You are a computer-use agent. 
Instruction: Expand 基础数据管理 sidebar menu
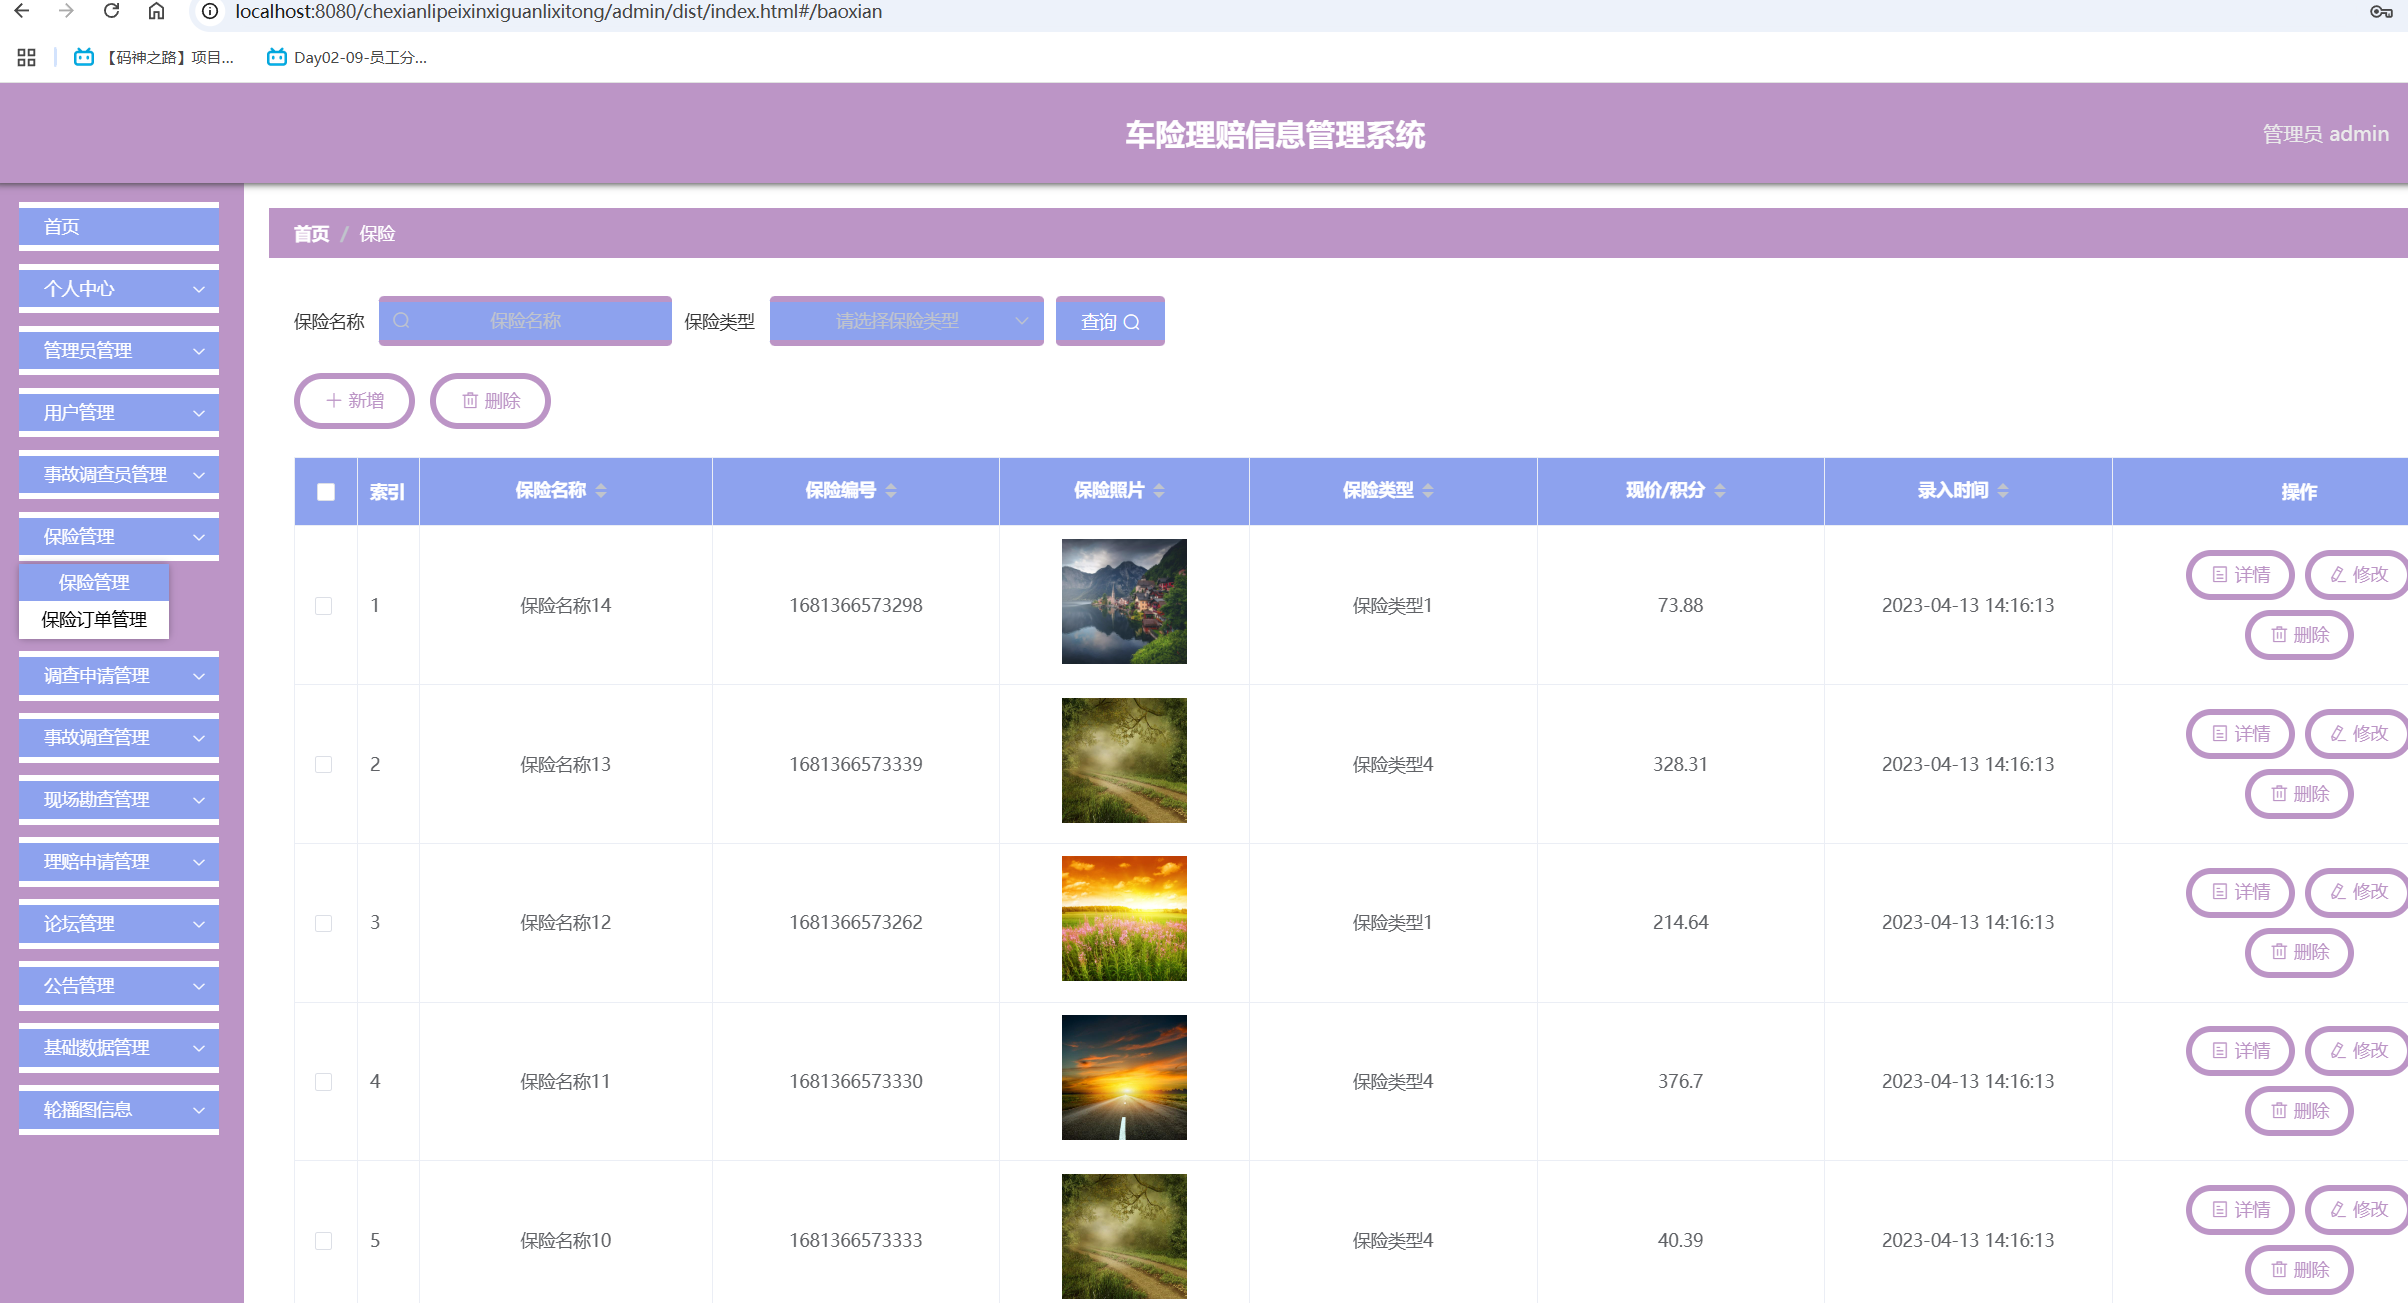coord(119,1048)
